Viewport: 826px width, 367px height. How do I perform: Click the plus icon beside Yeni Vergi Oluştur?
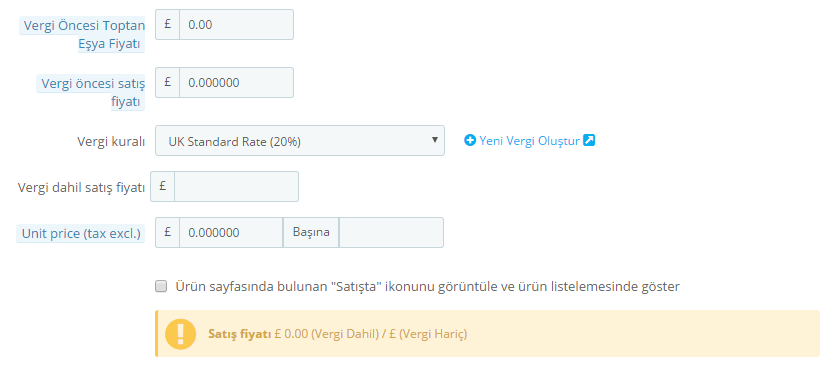click(470, 141)
